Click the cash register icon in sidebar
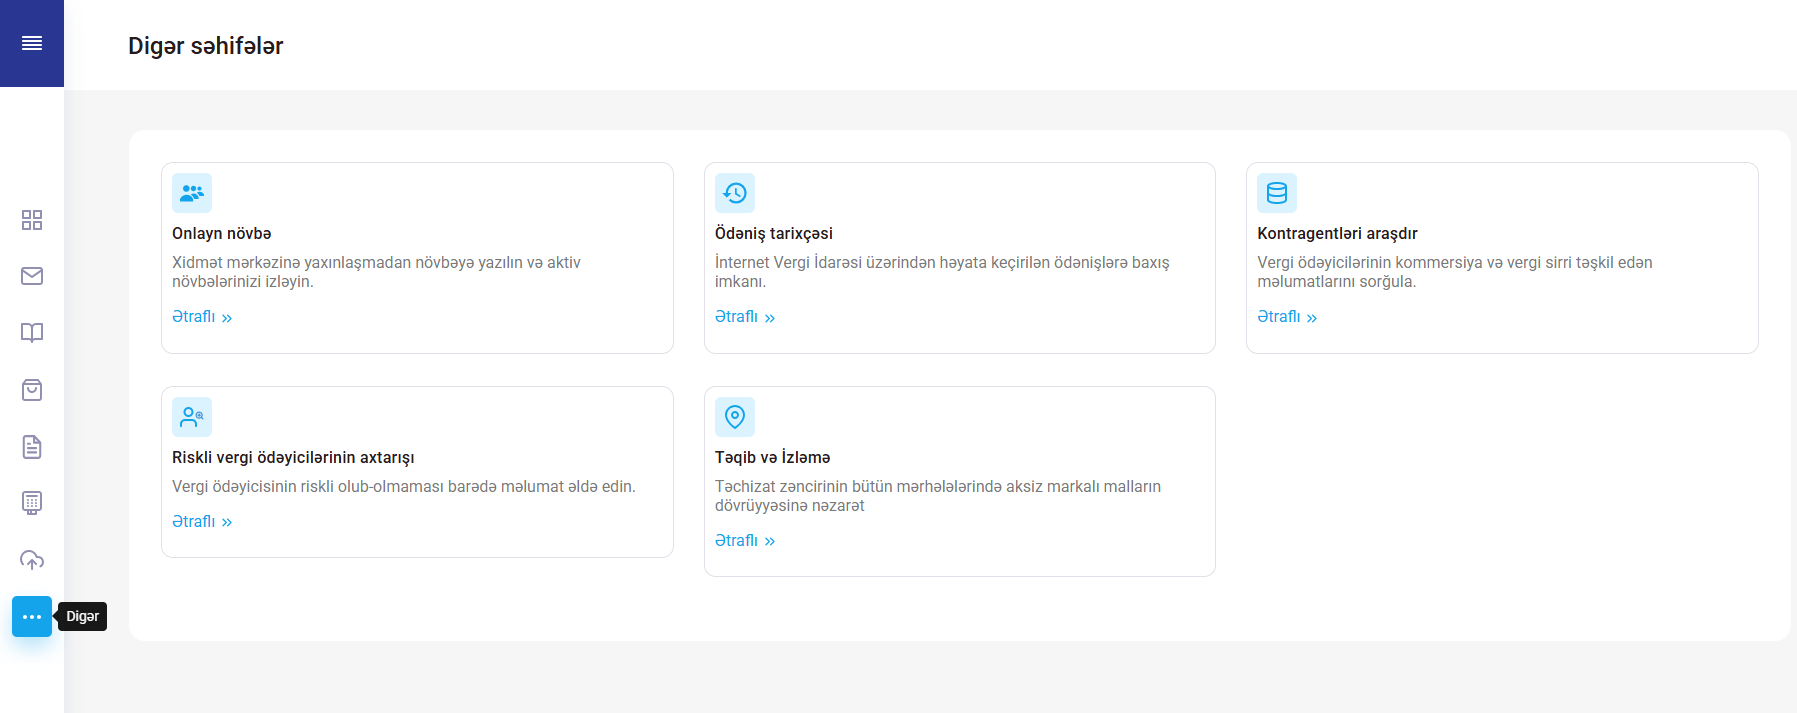This screenshot has width=1797, height=713. click(32, 503)
